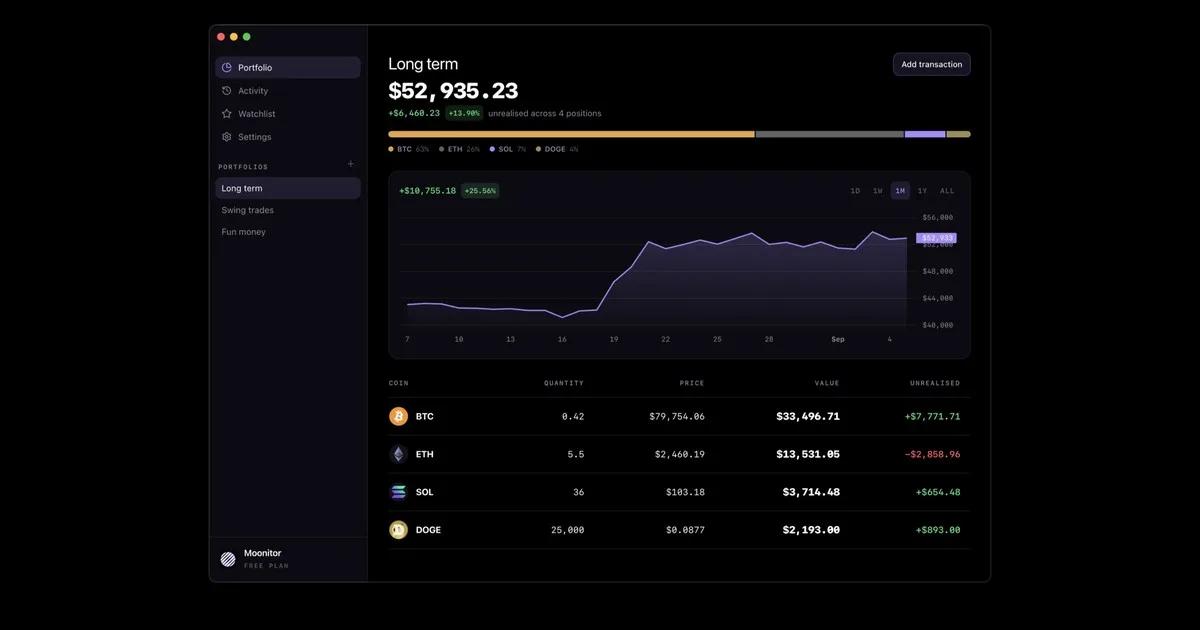
Task: Open the Portfolio section
Action: [x=288, y=68]
